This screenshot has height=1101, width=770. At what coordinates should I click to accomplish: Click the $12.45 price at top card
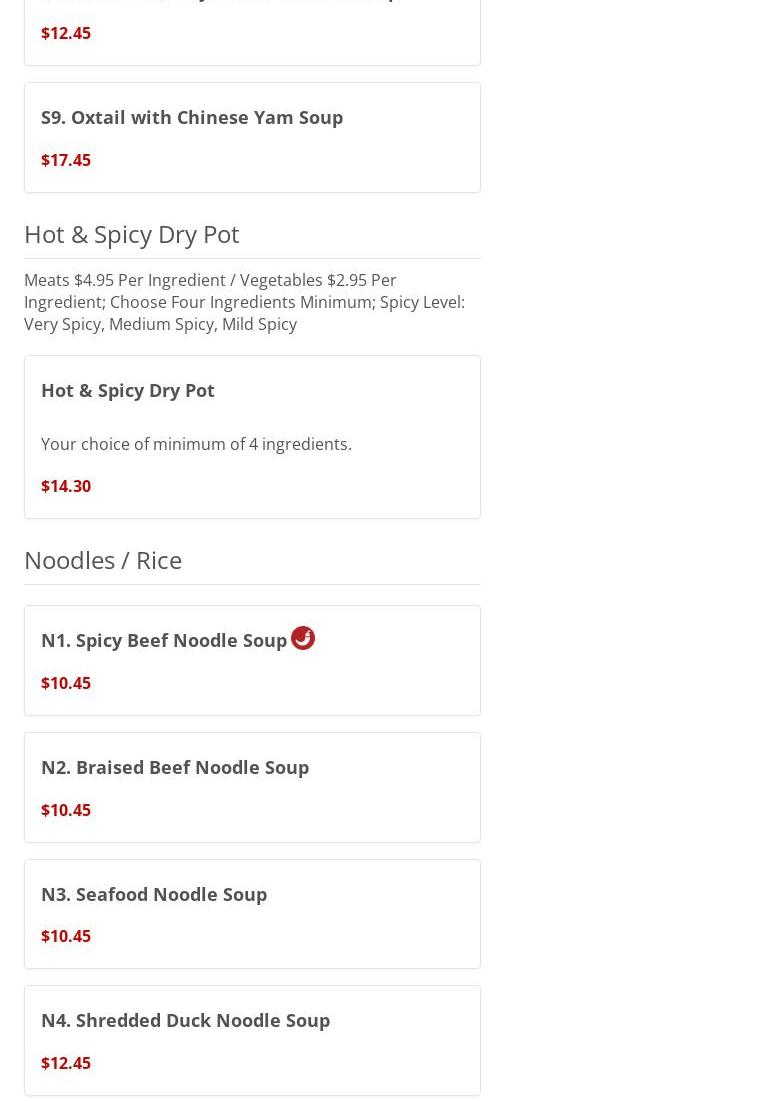point(66,33)
